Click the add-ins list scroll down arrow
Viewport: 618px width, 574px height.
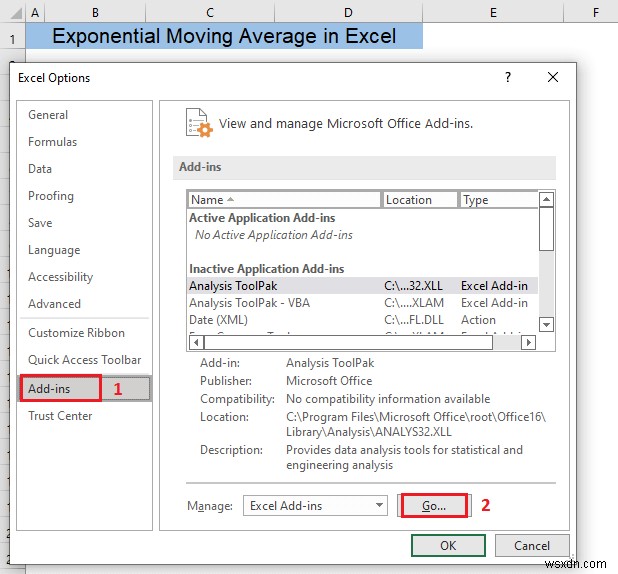click(x=546, y=324)
